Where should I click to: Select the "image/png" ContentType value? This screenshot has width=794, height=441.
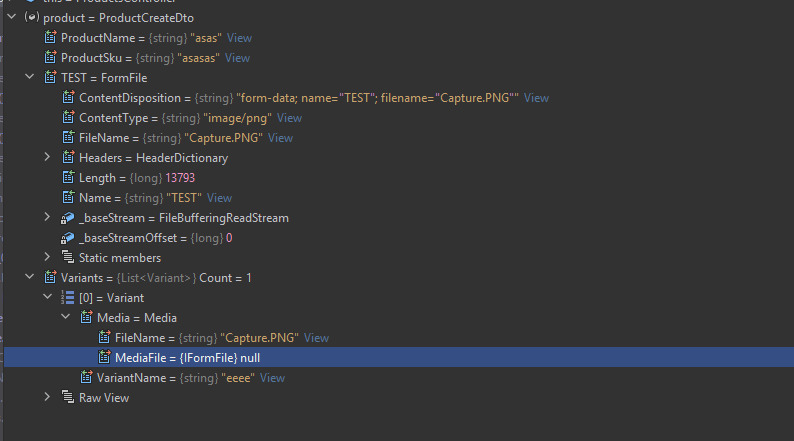click(x=237, y=118)
